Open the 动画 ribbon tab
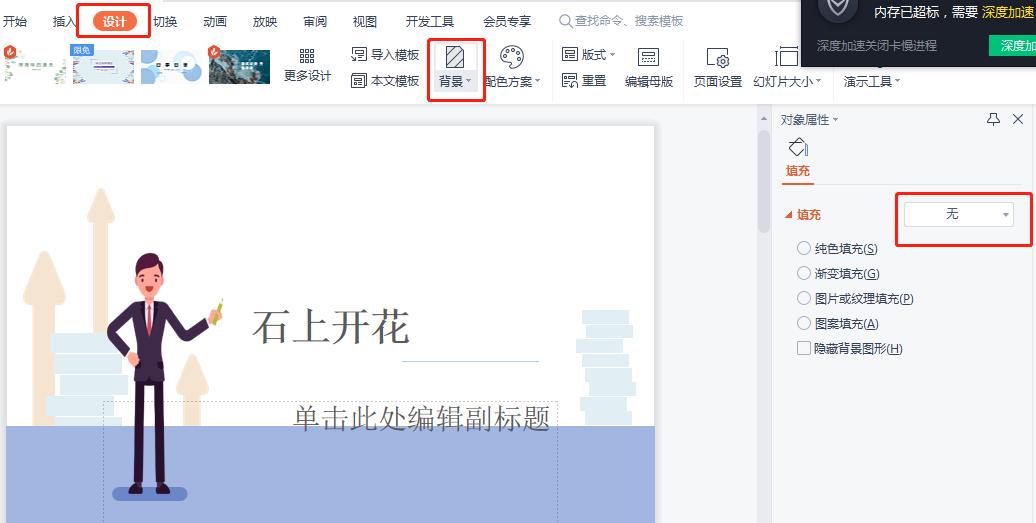1036x523 pixels. [x=215, y=21]
